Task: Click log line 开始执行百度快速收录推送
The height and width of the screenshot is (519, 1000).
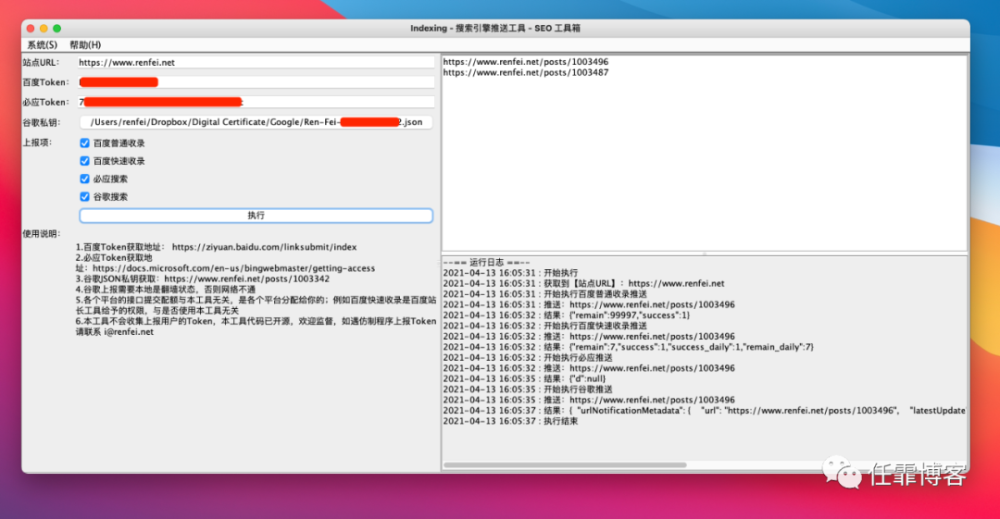Action: point(545,326)
